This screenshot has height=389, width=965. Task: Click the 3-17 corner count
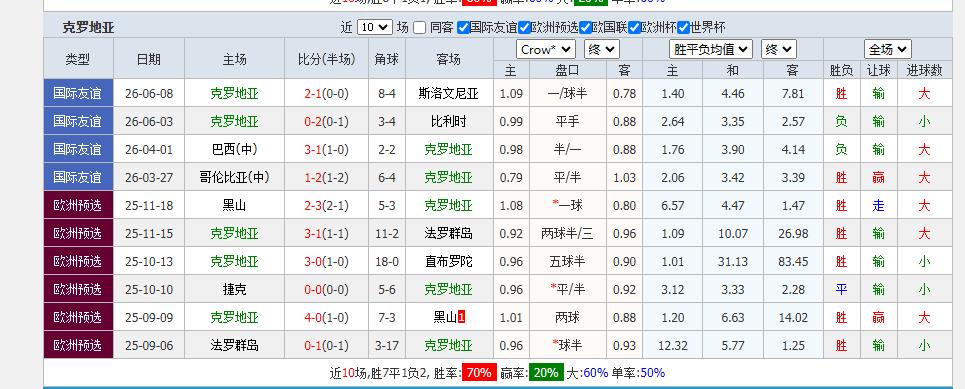pyautogui.click(x=386, y=345)
